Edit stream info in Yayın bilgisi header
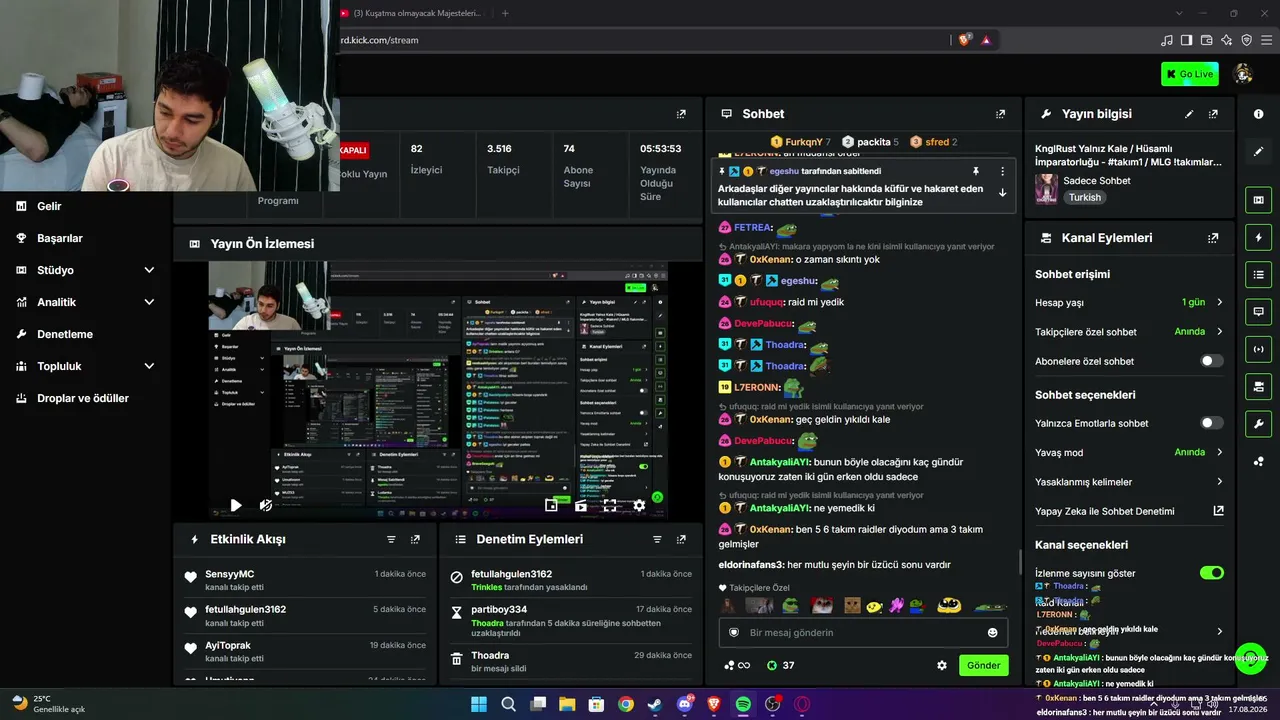The height and width of the screenshot is (720, 1280). tap(1189, 114)
